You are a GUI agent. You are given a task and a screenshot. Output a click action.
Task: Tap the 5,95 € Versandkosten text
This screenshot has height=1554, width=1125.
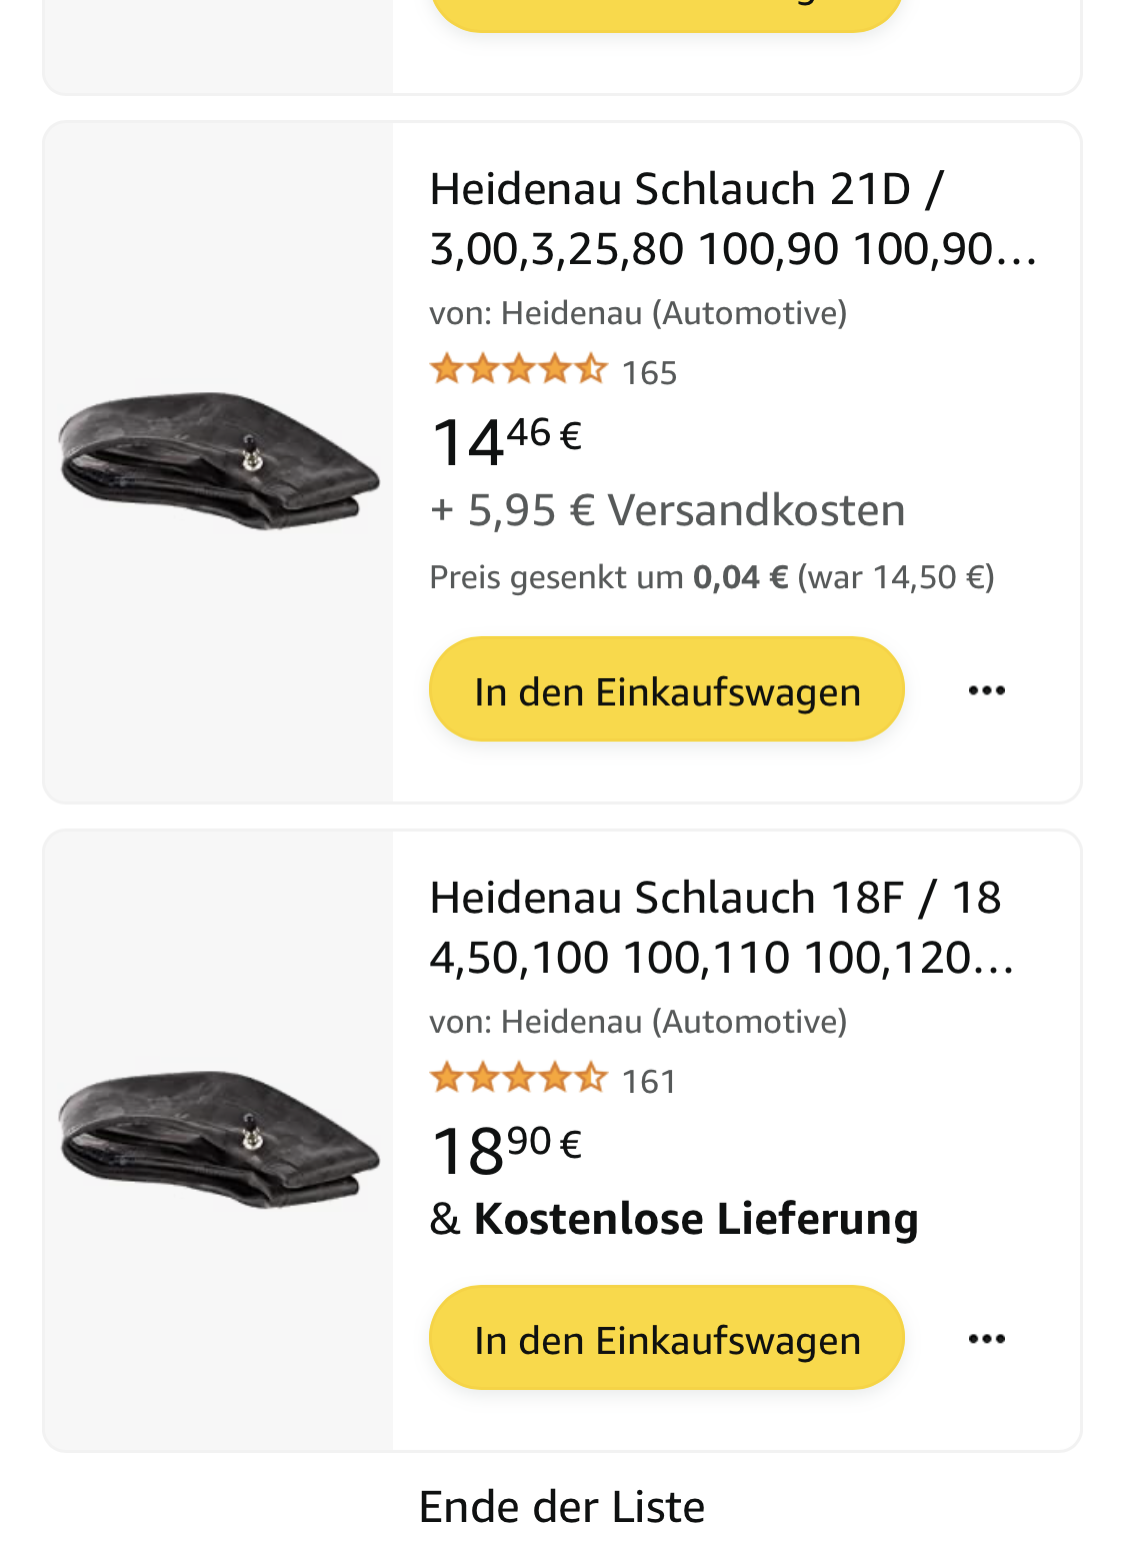pyautogui.click(x=667, y=510)
